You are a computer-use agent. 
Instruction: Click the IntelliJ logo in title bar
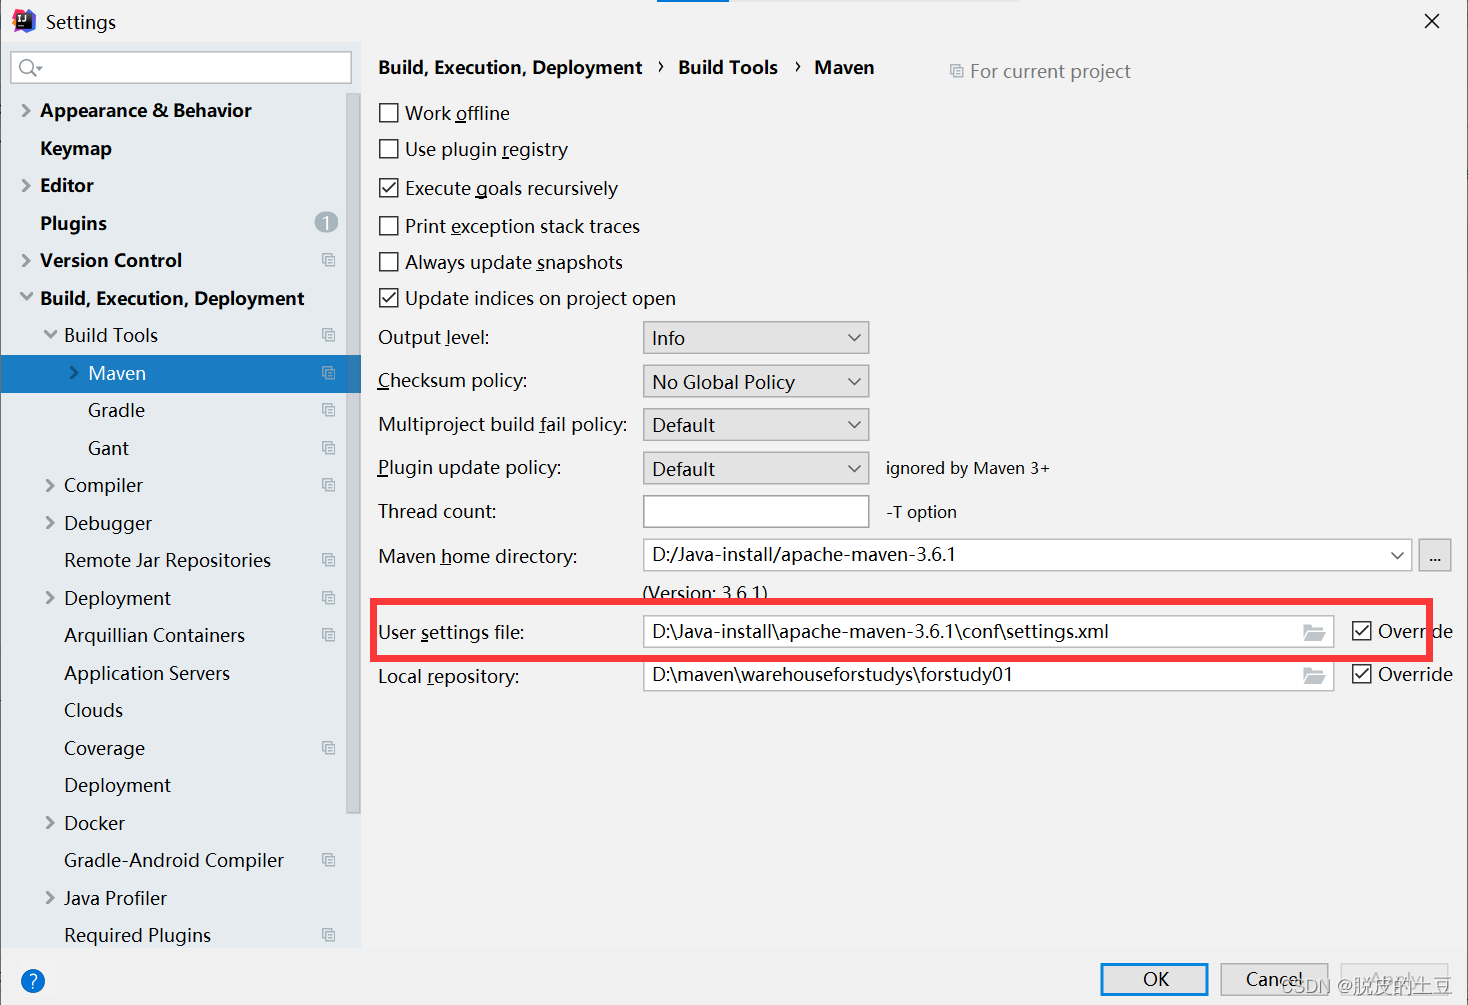(x=23, y=21)
